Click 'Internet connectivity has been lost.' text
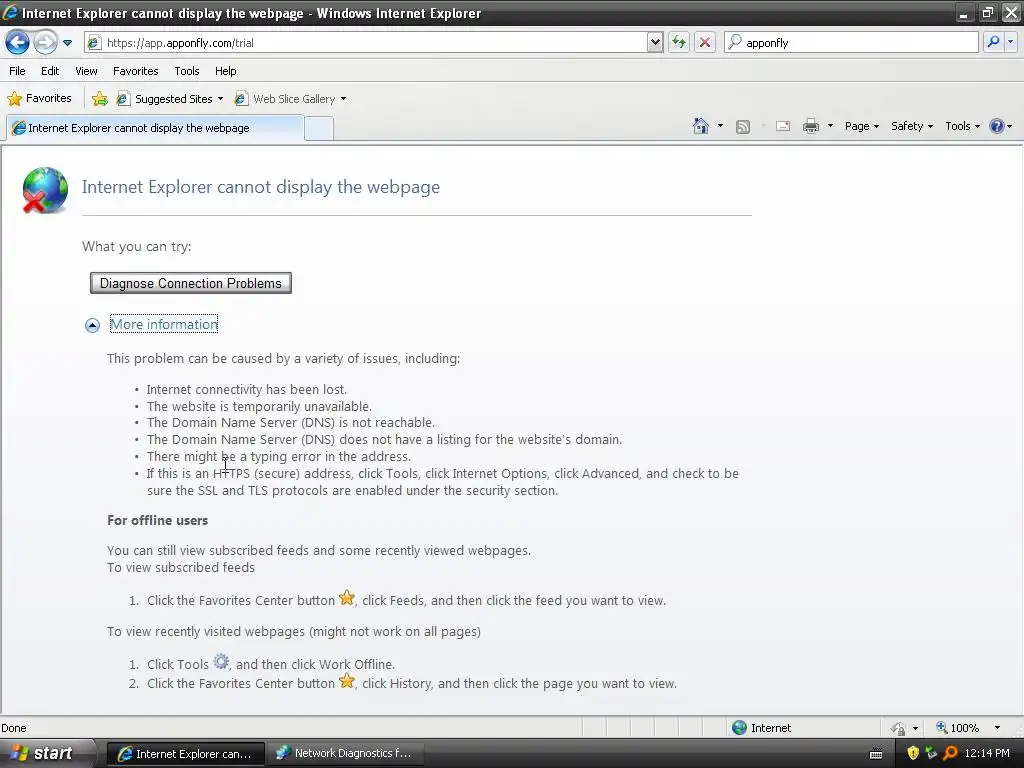Viewport: 1024px width, 768px height. pos(247,390)
